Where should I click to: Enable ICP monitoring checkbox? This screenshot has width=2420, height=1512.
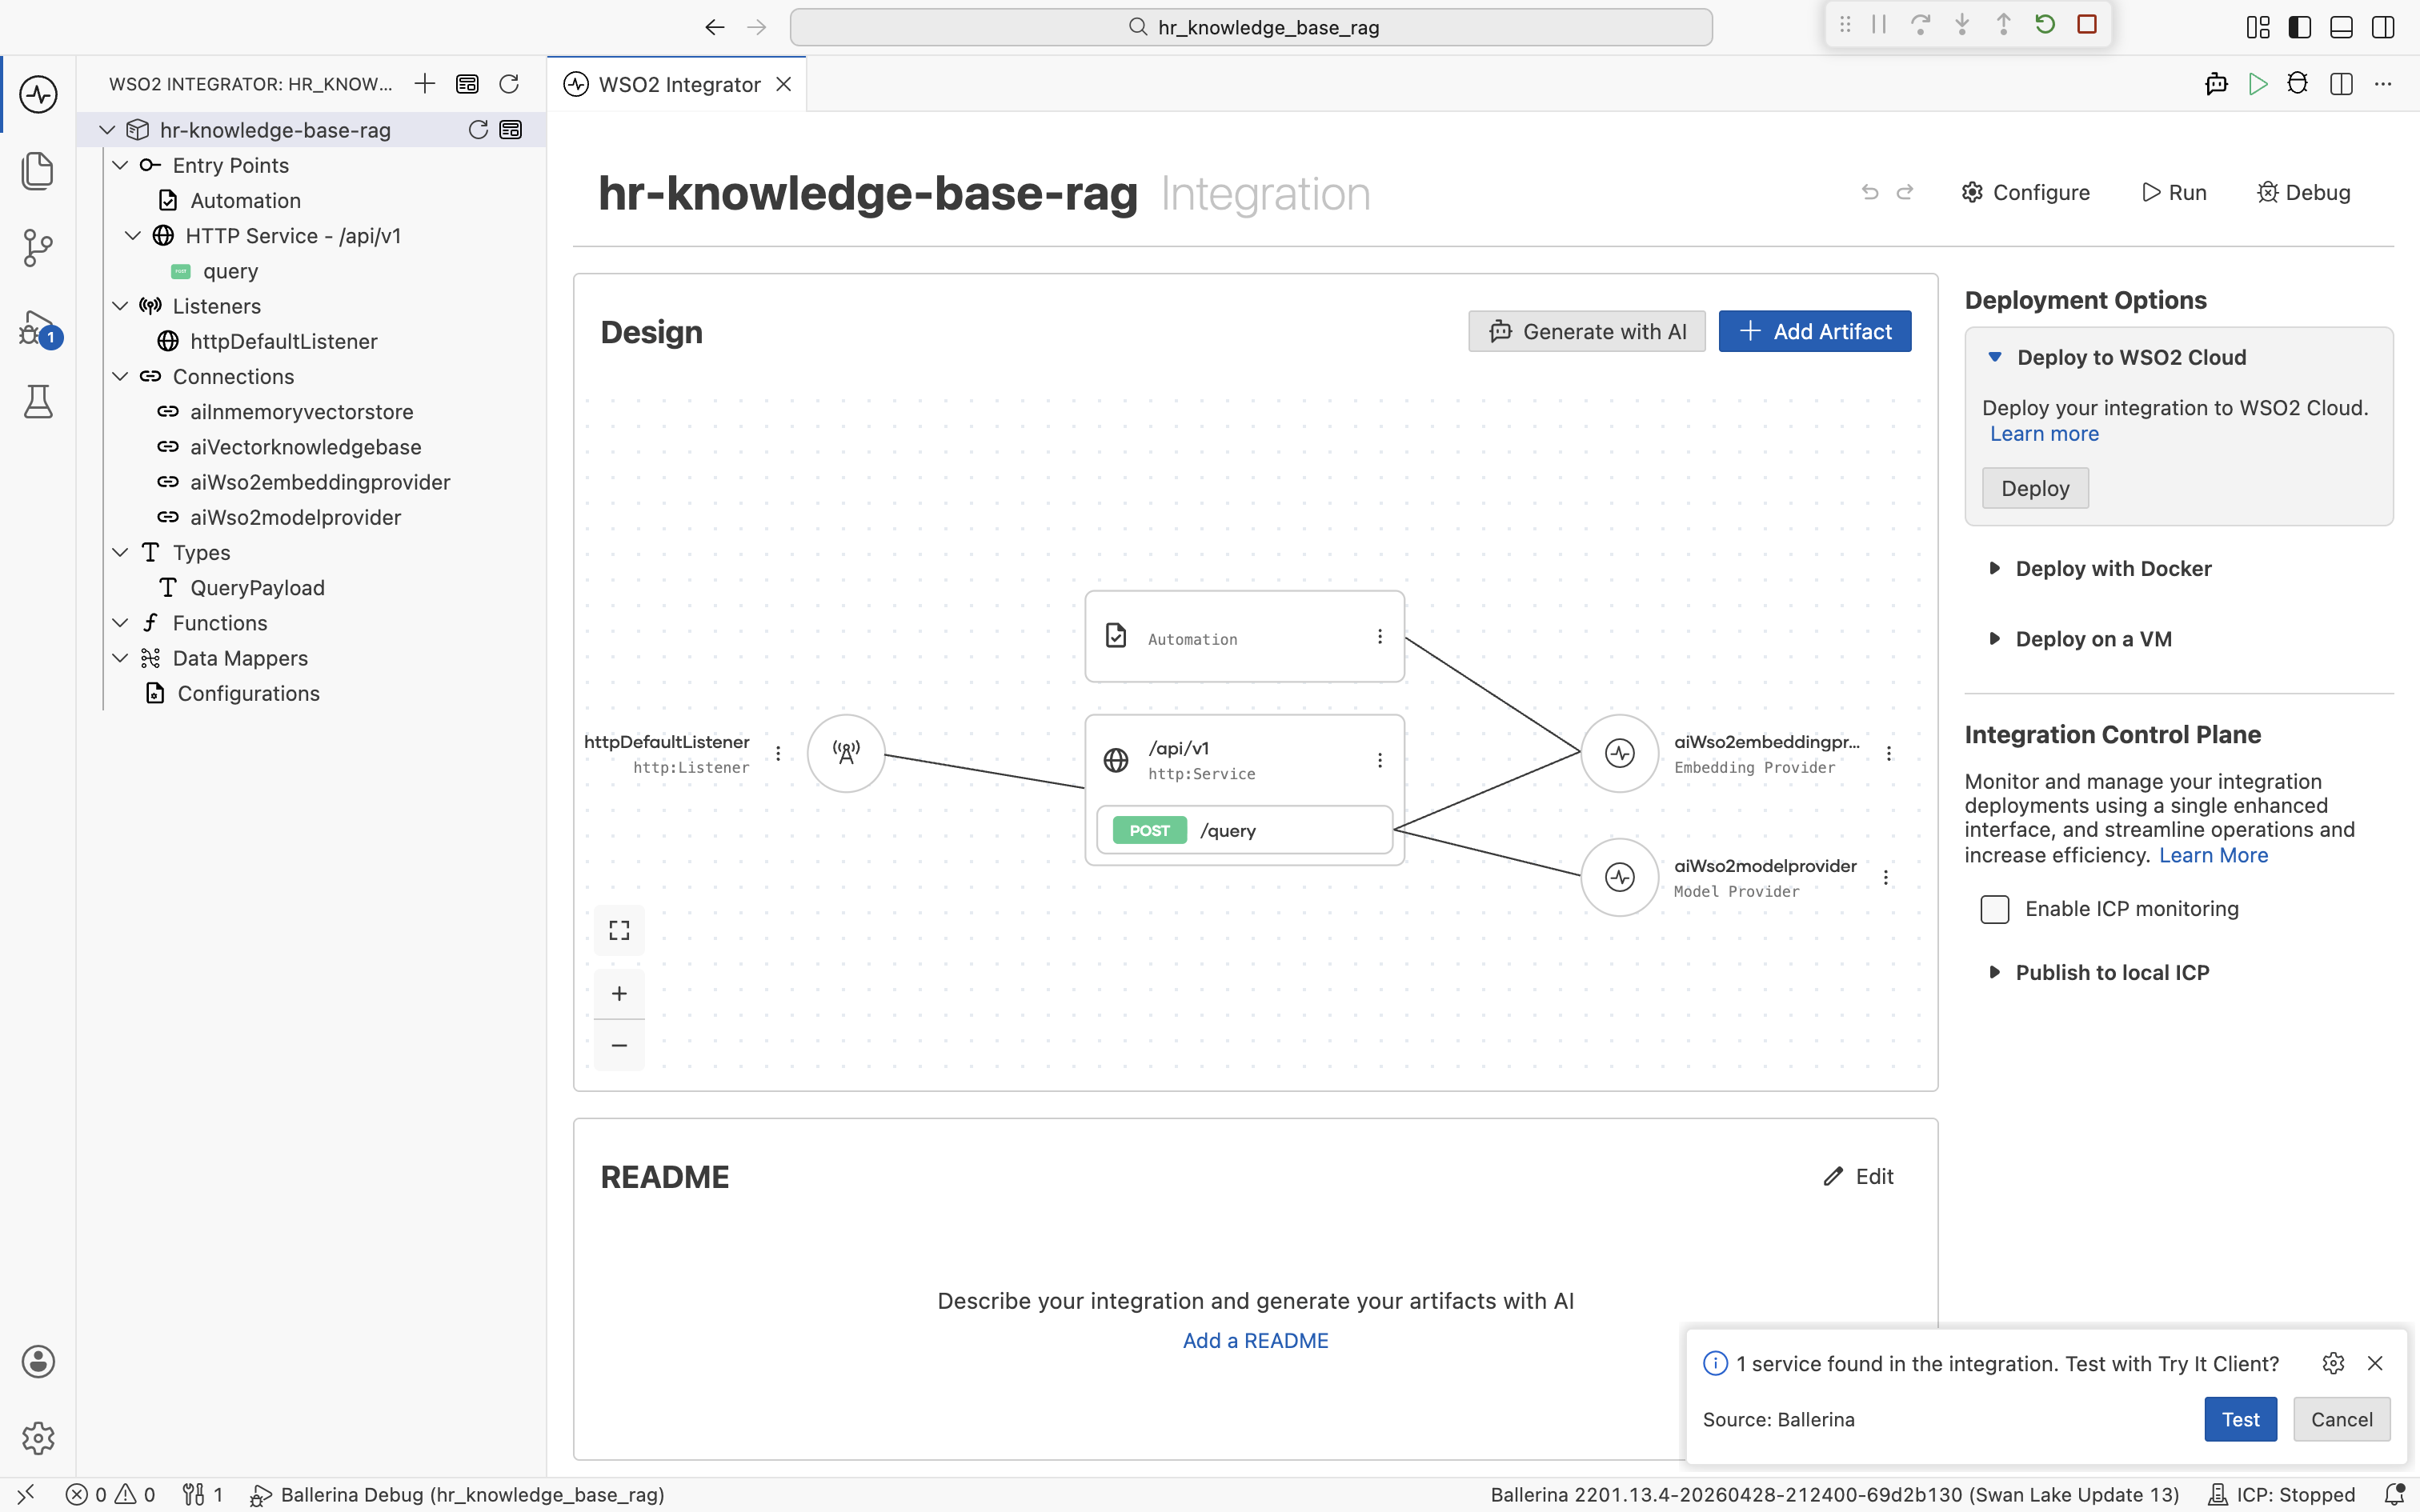click(x=1995, y=909)
